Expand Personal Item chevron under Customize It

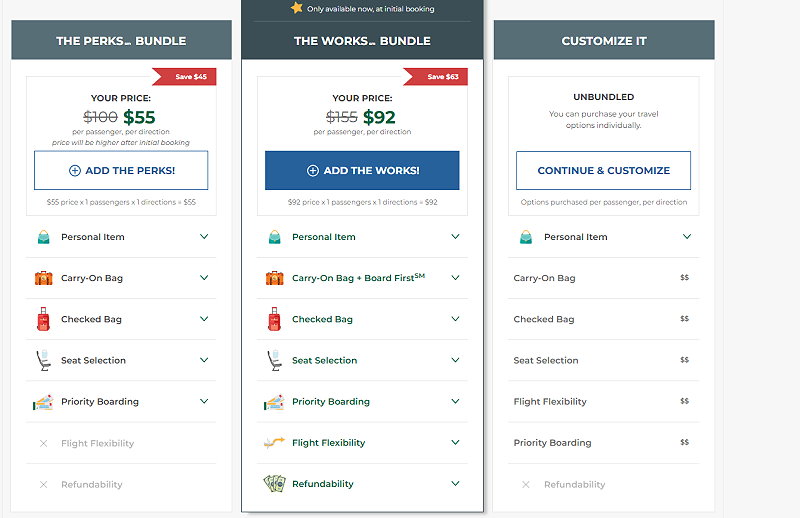tap(687, 237)
